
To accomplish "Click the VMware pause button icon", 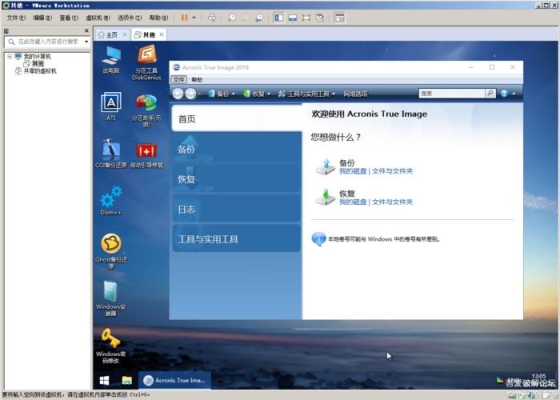I will coord(184,18).
